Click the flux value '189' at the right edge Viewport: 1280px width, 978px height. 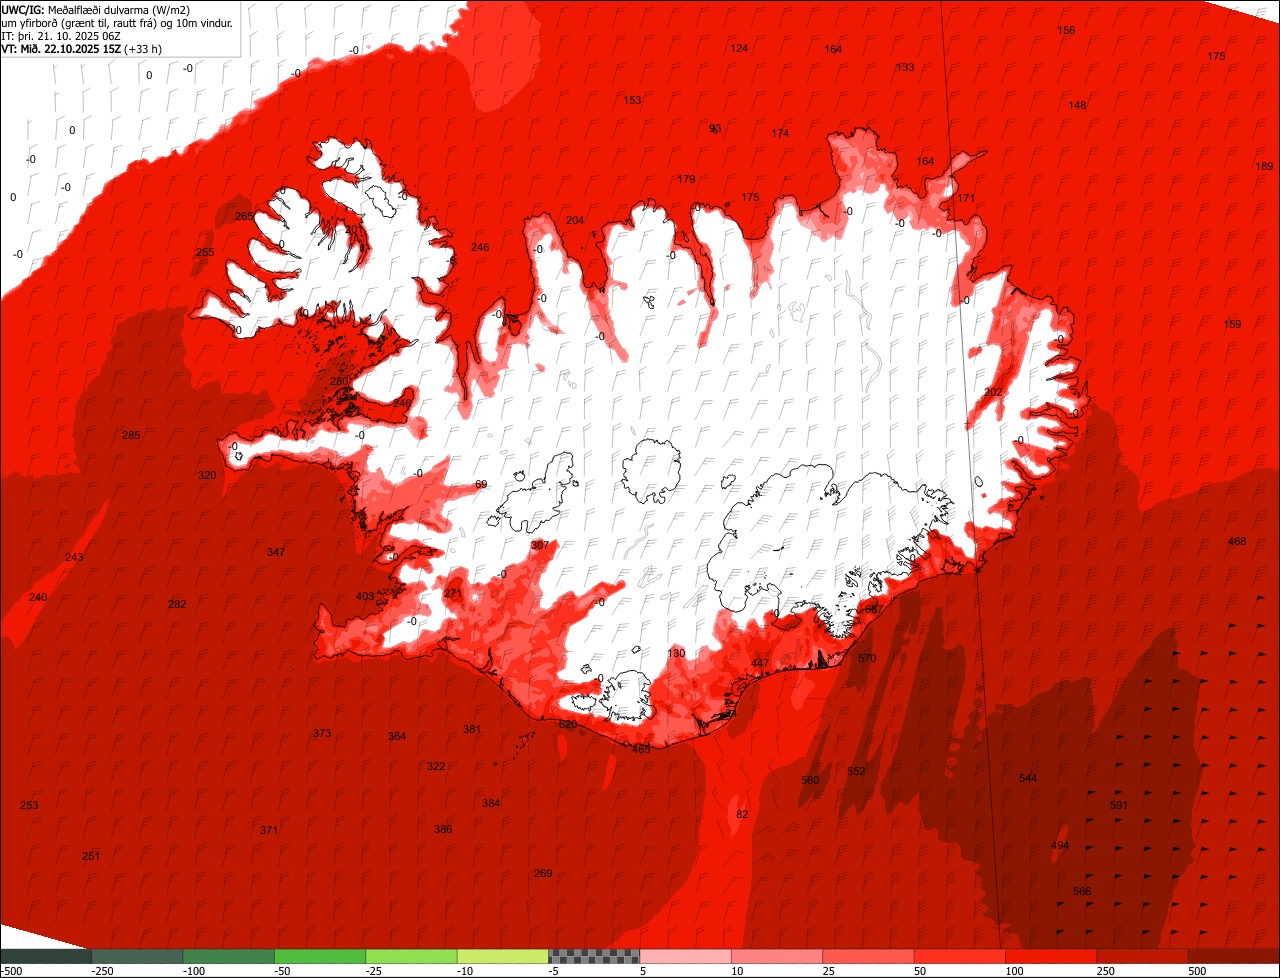(x=1264, y=166)
